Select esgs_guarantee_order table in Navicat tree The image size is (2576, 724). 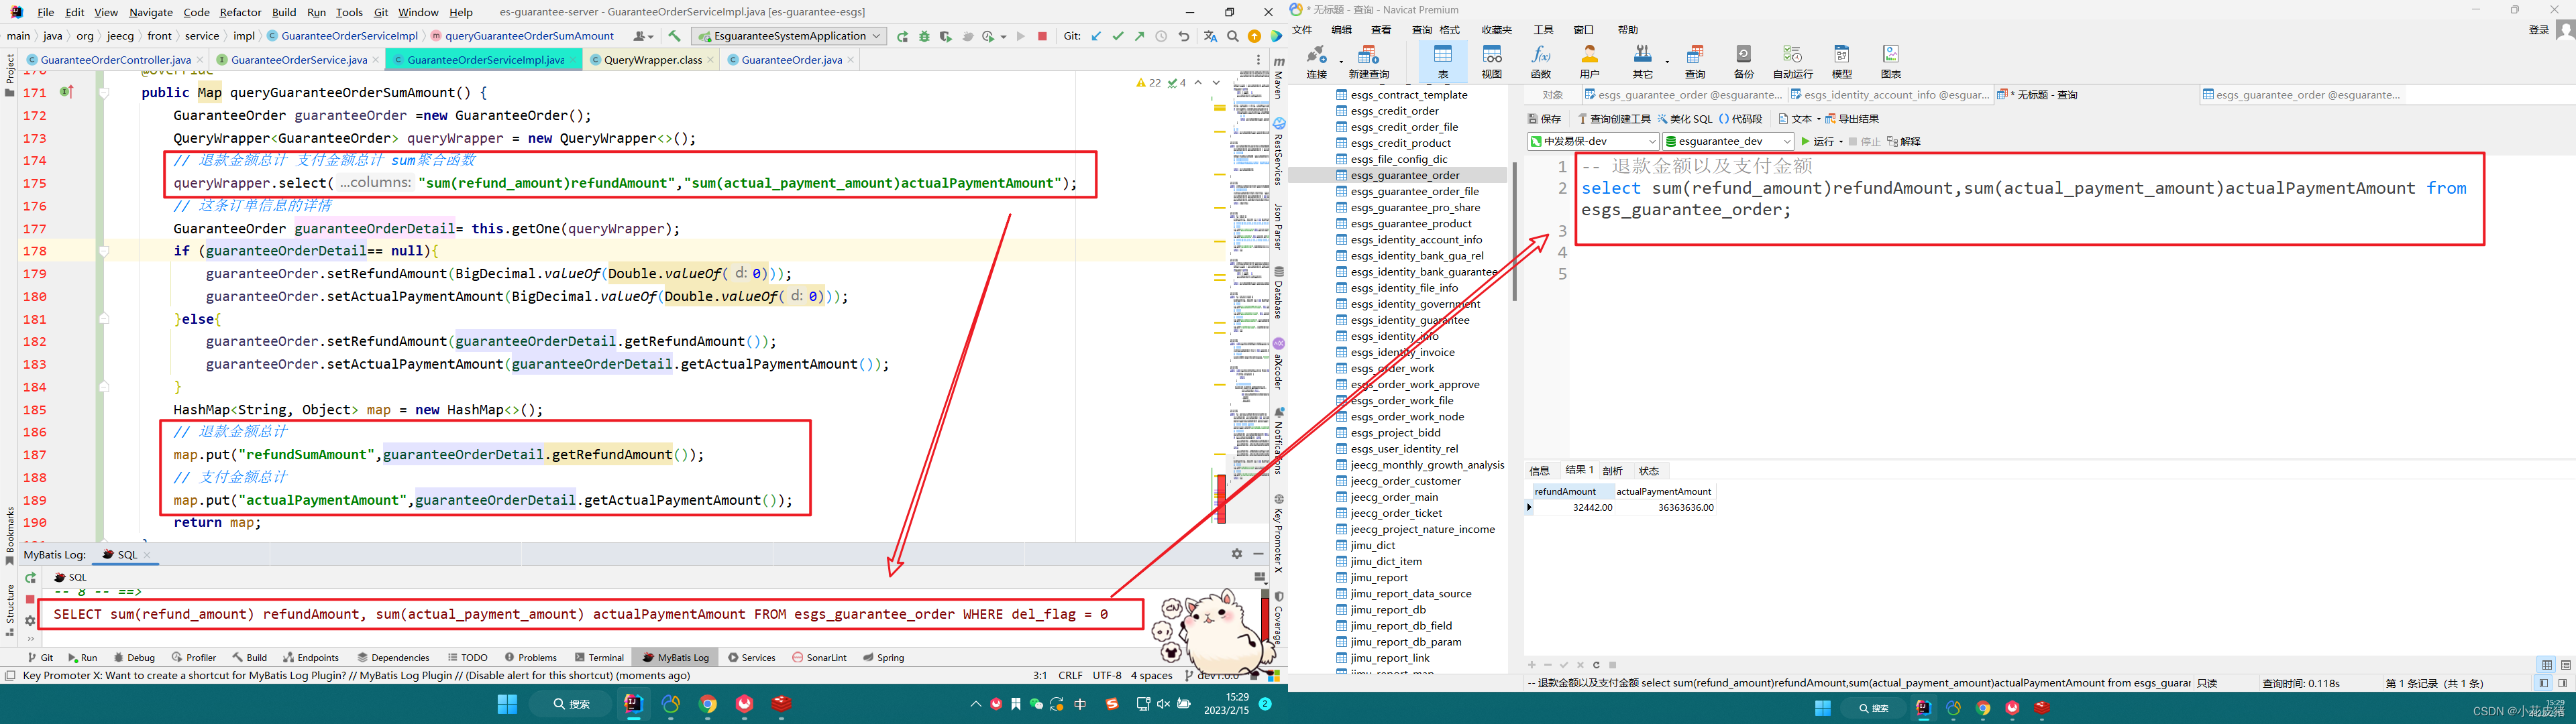(1404, 175)
